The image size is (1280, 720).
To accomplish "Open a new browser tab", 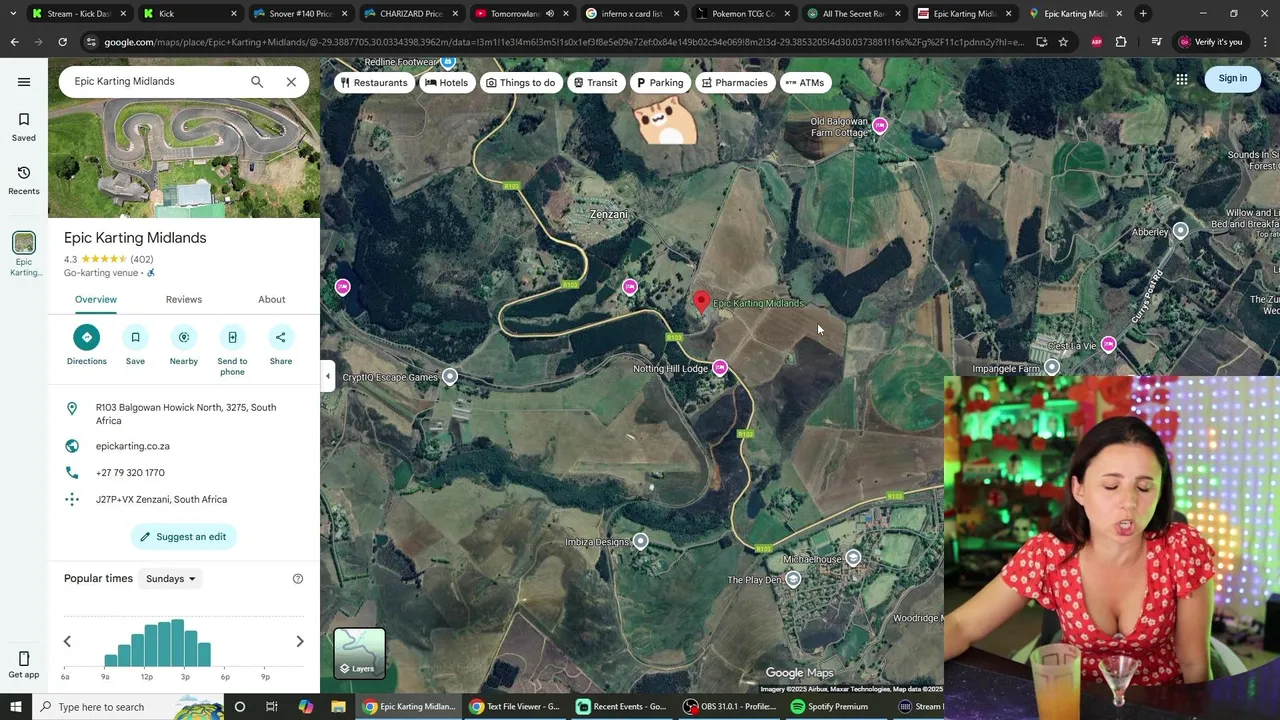I will tap(1143, 14).
